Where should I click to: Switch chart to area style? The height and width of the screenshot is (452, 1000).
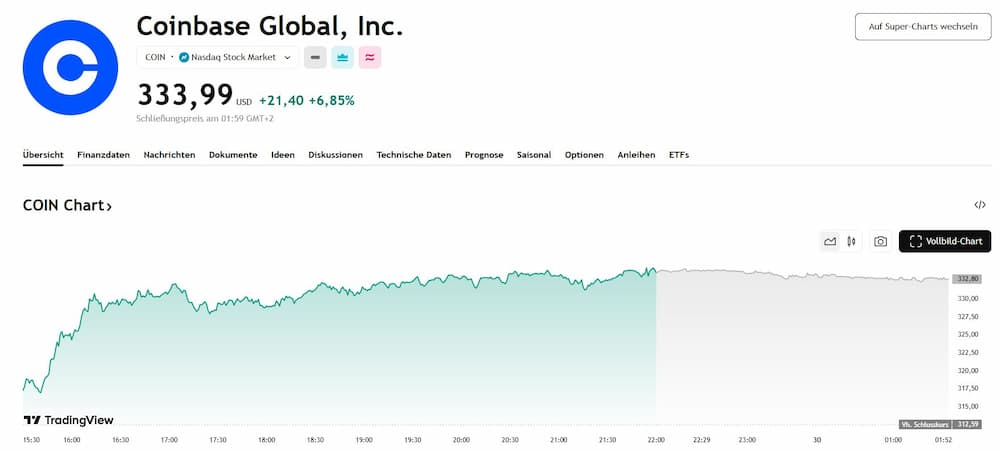[x=830, y=241]
